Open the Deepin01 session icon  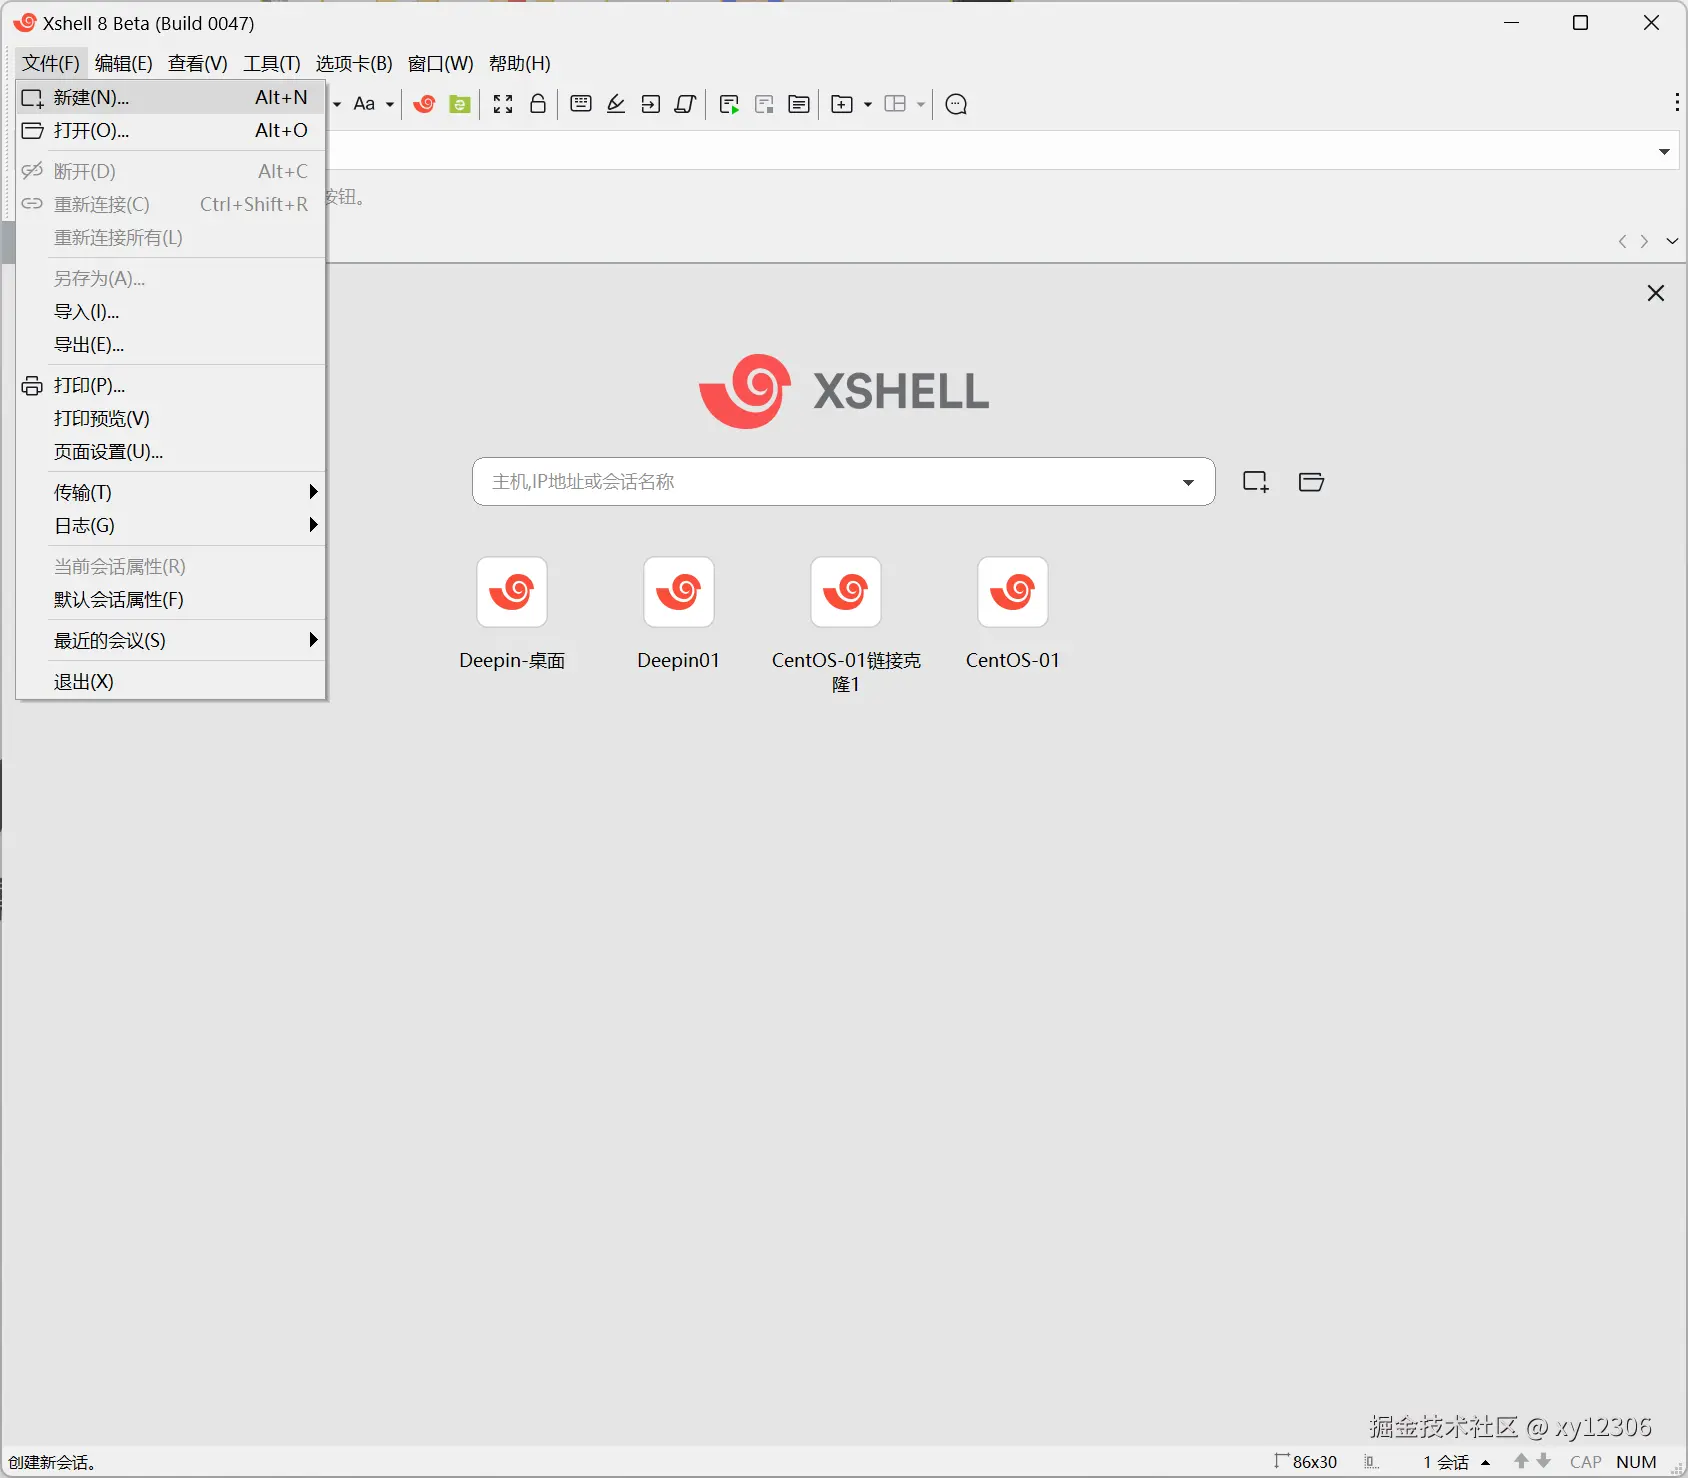point(679,592)
